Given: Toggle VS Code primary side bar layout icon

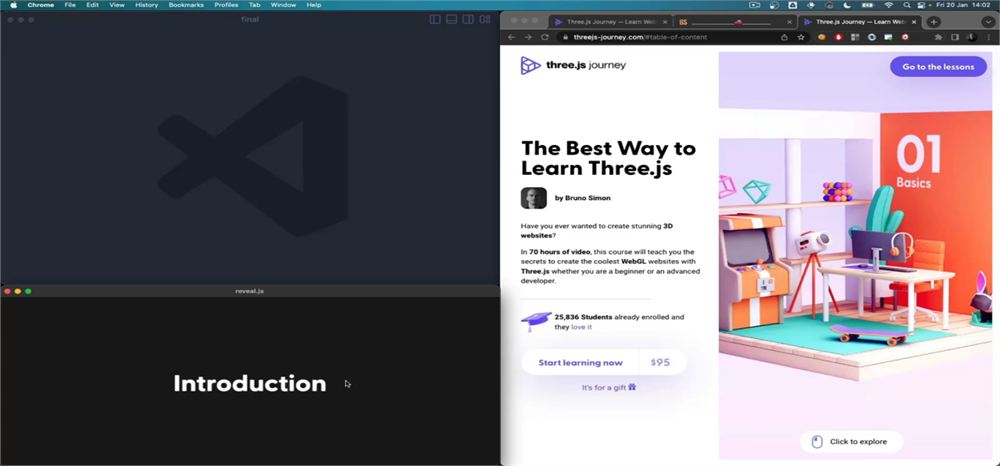Looking at the screenshot, I should click(435, 19).
